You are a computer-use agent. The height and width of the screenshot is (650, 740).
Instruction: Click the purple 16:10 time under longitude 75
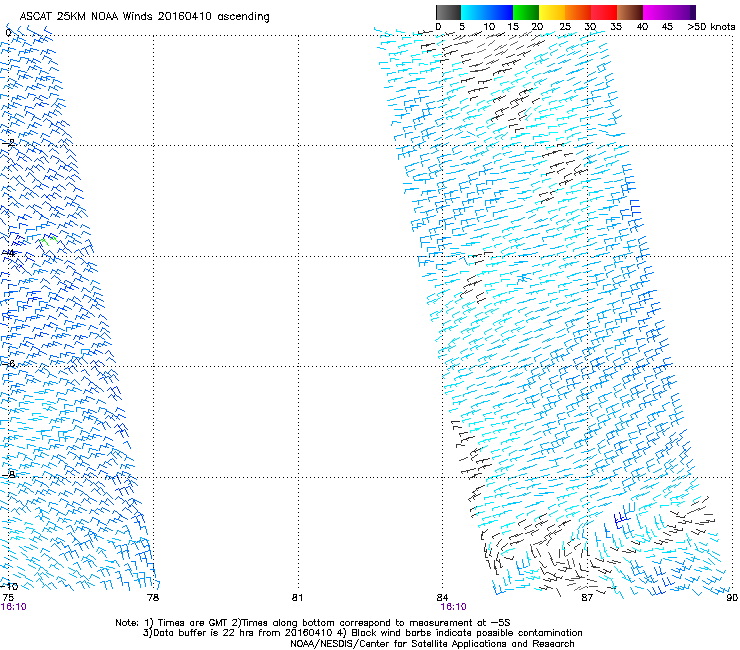pos(14,607)
